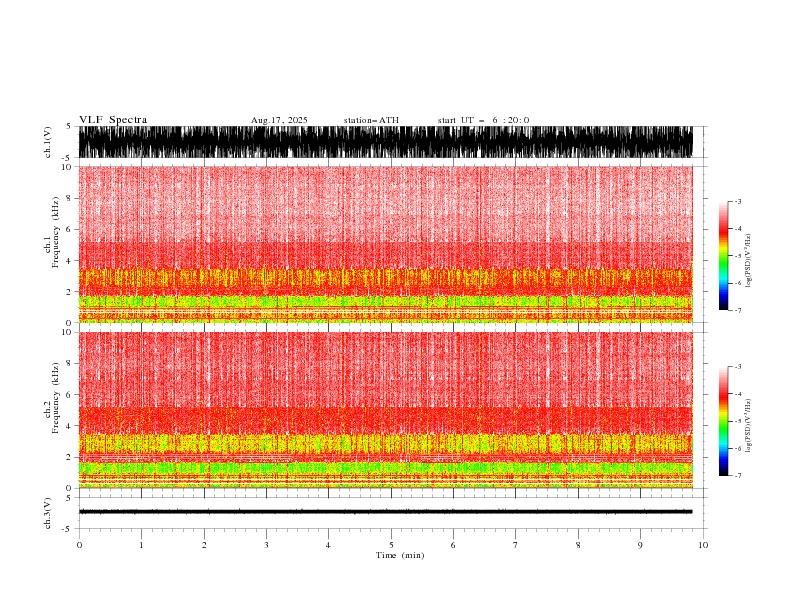Click time axis tick label "7"
The image size is (792, 612).
point(516,545)
